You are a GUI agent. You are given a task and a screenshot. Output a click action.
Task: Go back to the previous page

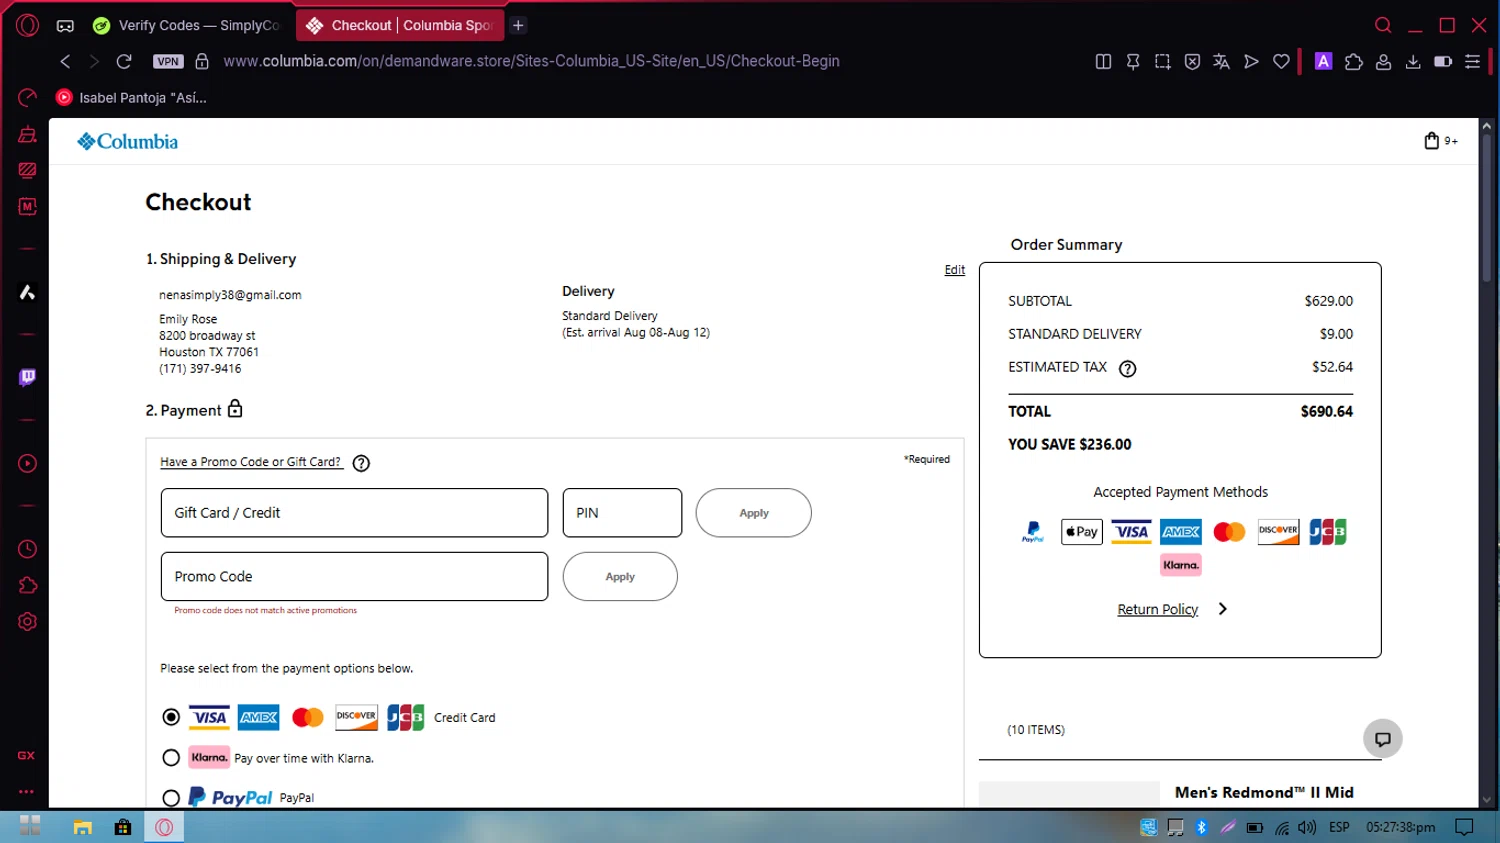65,61
